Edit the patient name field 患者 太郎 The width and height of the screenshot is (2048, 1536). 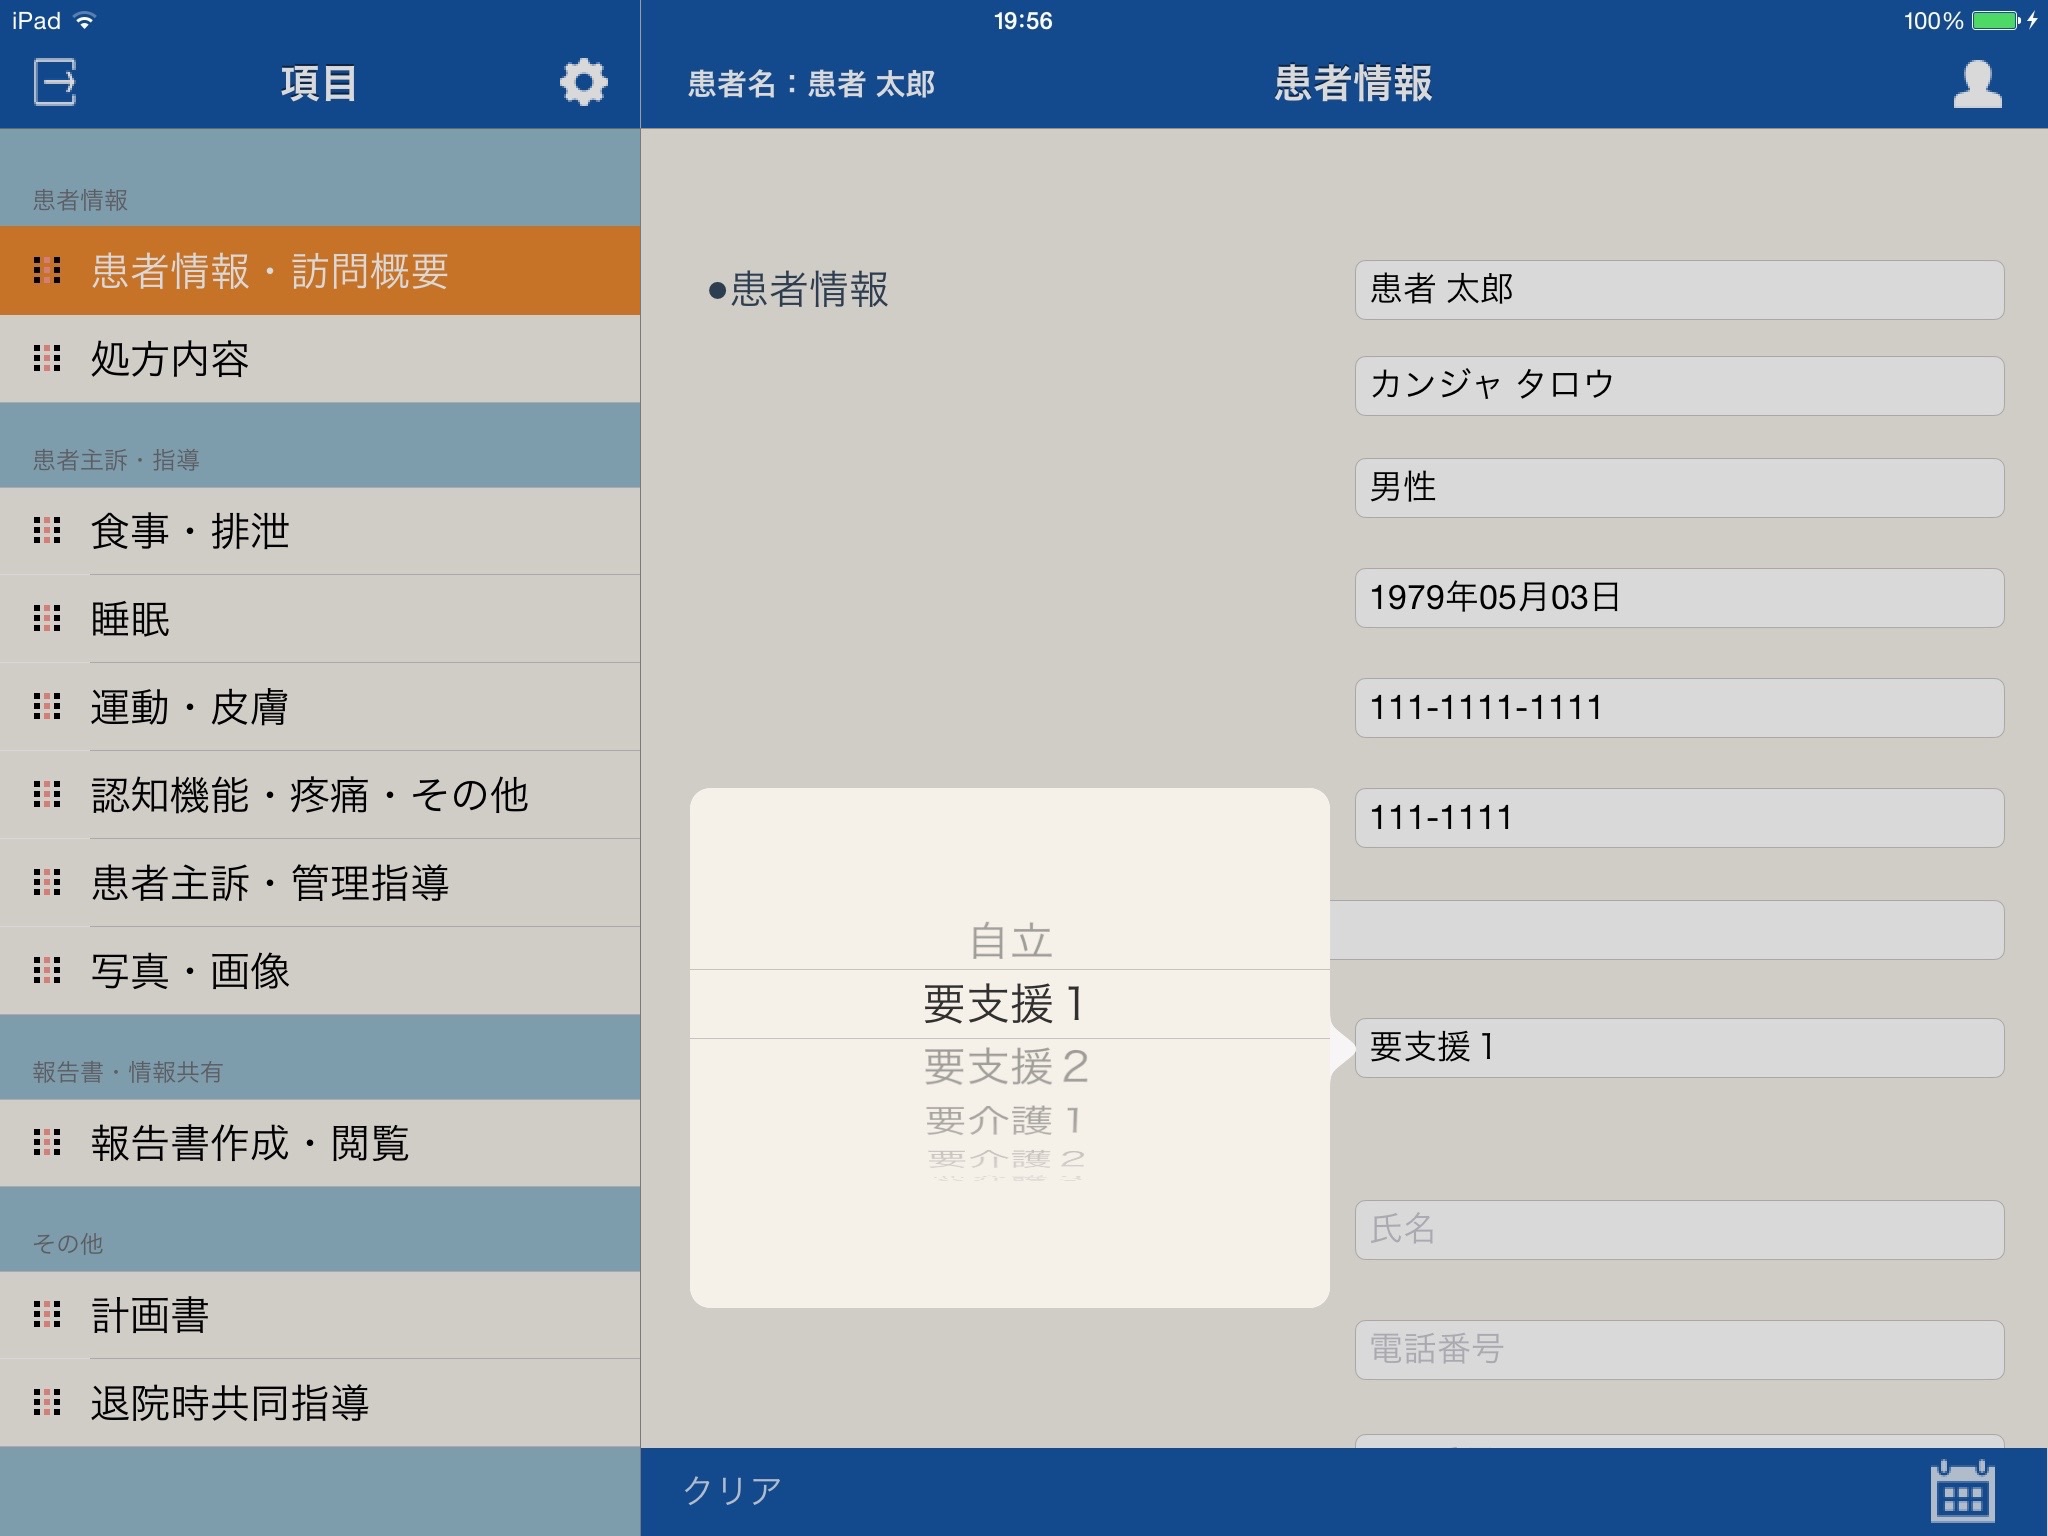tap(1679, 290)
